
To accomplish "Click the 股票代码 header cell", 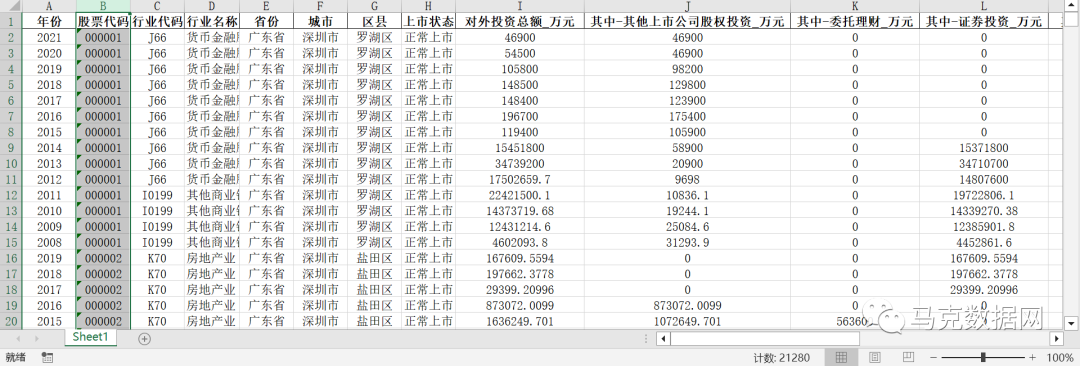I will [103, 21].
